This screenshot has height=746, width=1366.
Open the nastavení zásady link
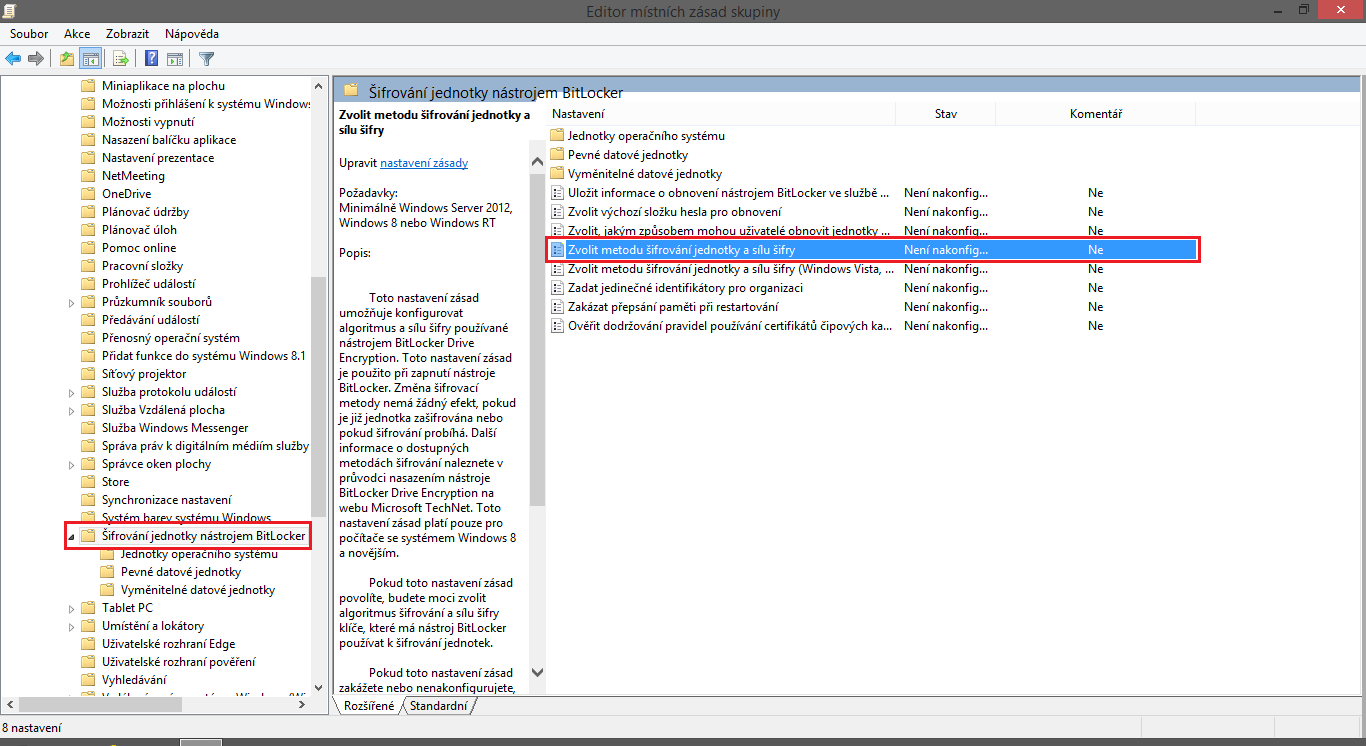pyautogui.click(x=423, y=161)
